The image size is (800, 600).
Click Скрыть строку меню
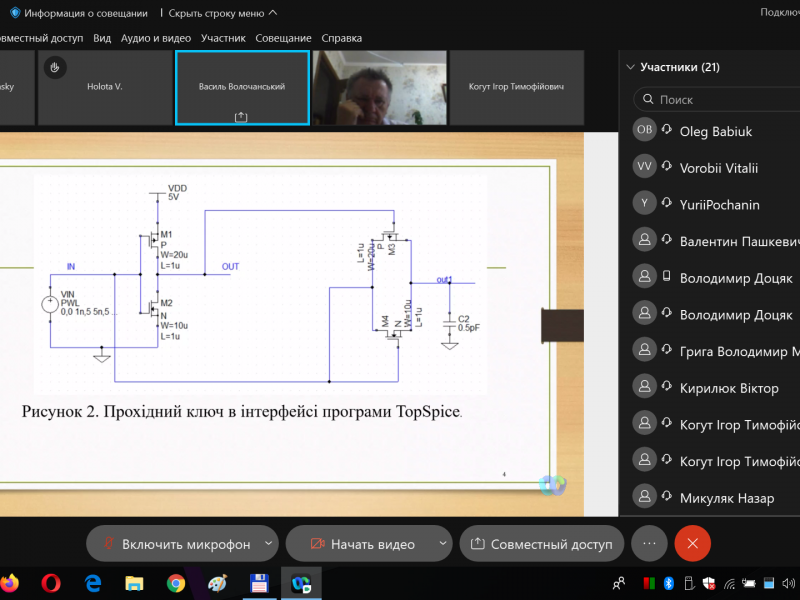click(223, 13)
